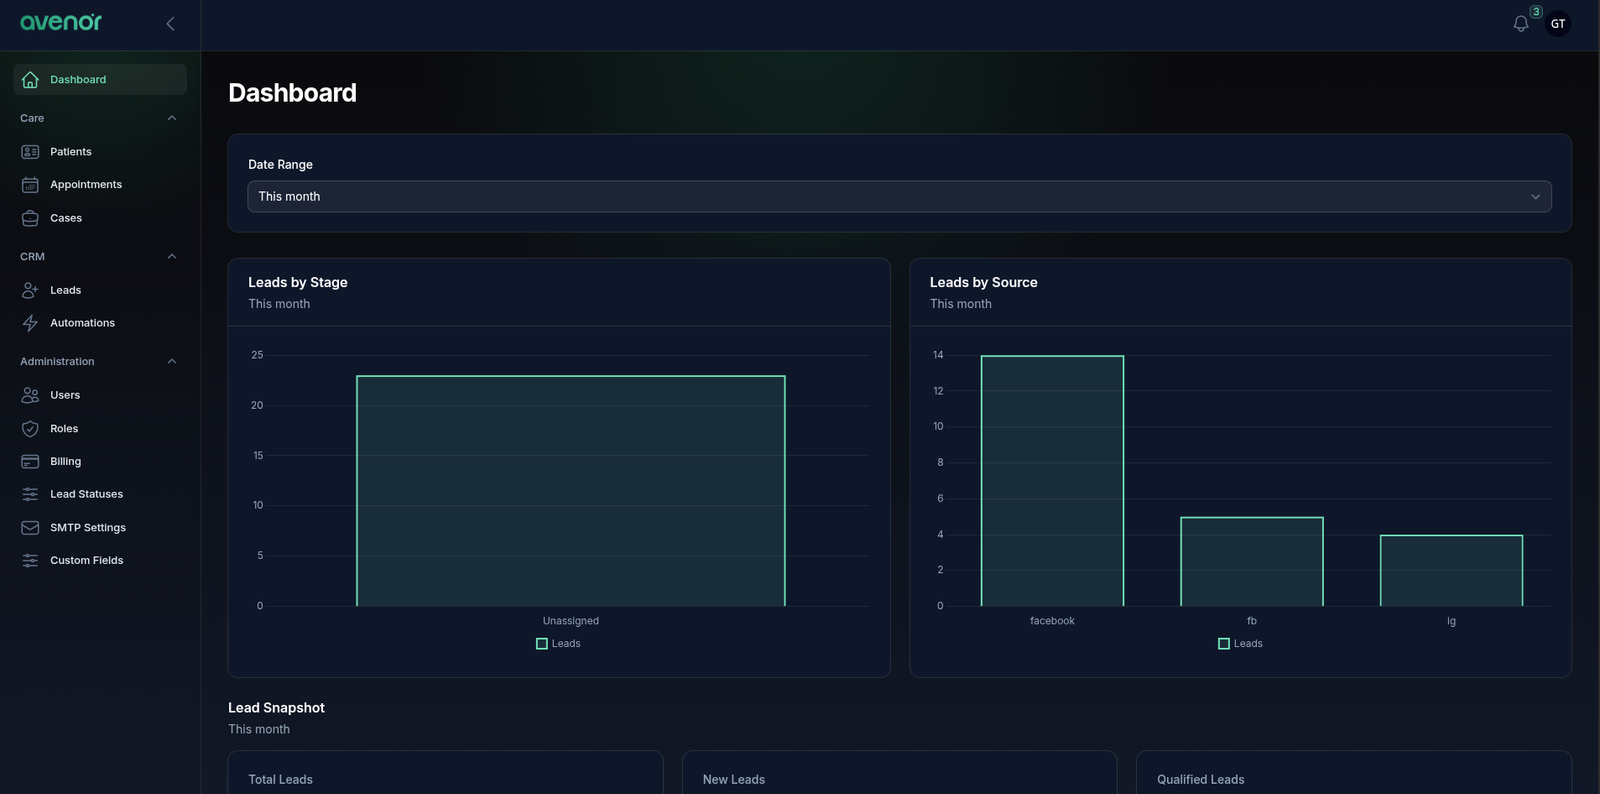Click the fb bar in Leads by Source
1600x794 pixels.
click(1252, 561)
